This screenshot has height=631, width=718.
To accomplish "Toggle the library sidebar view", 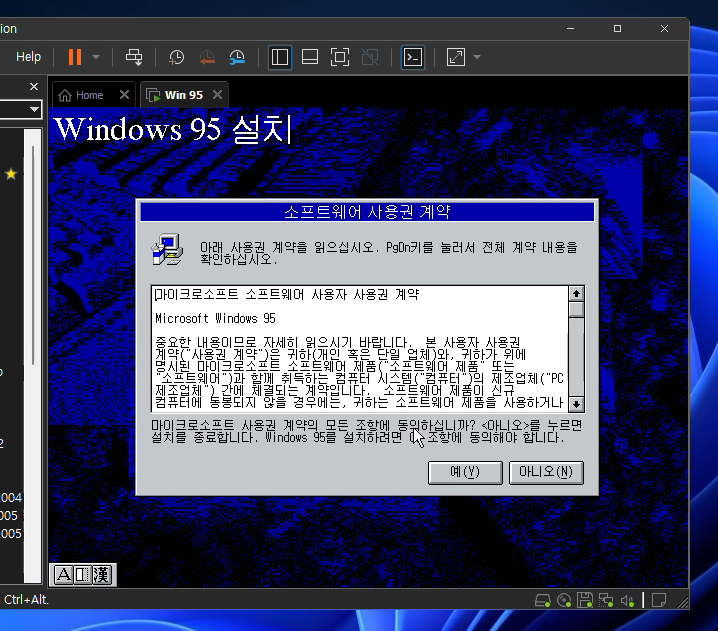I will coord(280,57).
